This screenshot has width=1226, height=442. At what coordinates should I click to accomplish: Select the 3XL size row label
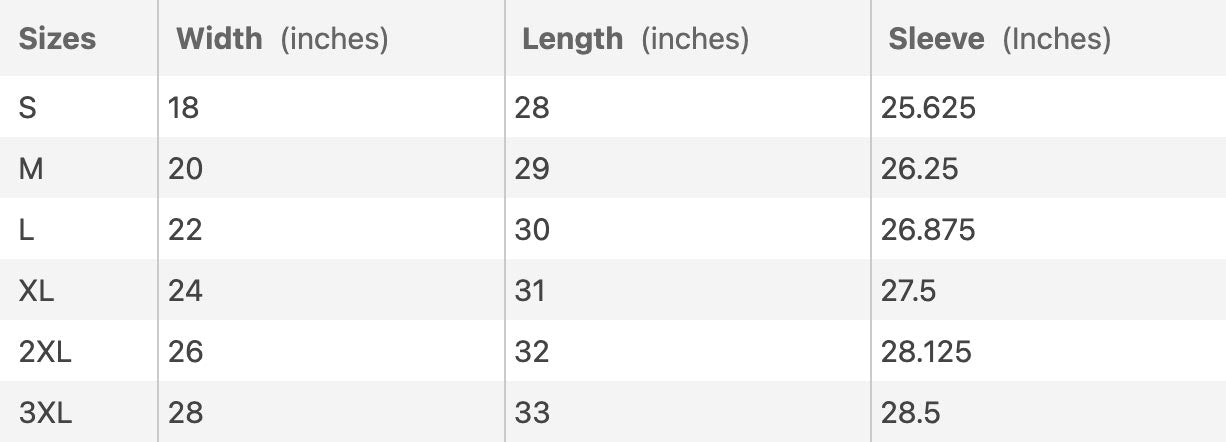(x=45, y=413)
